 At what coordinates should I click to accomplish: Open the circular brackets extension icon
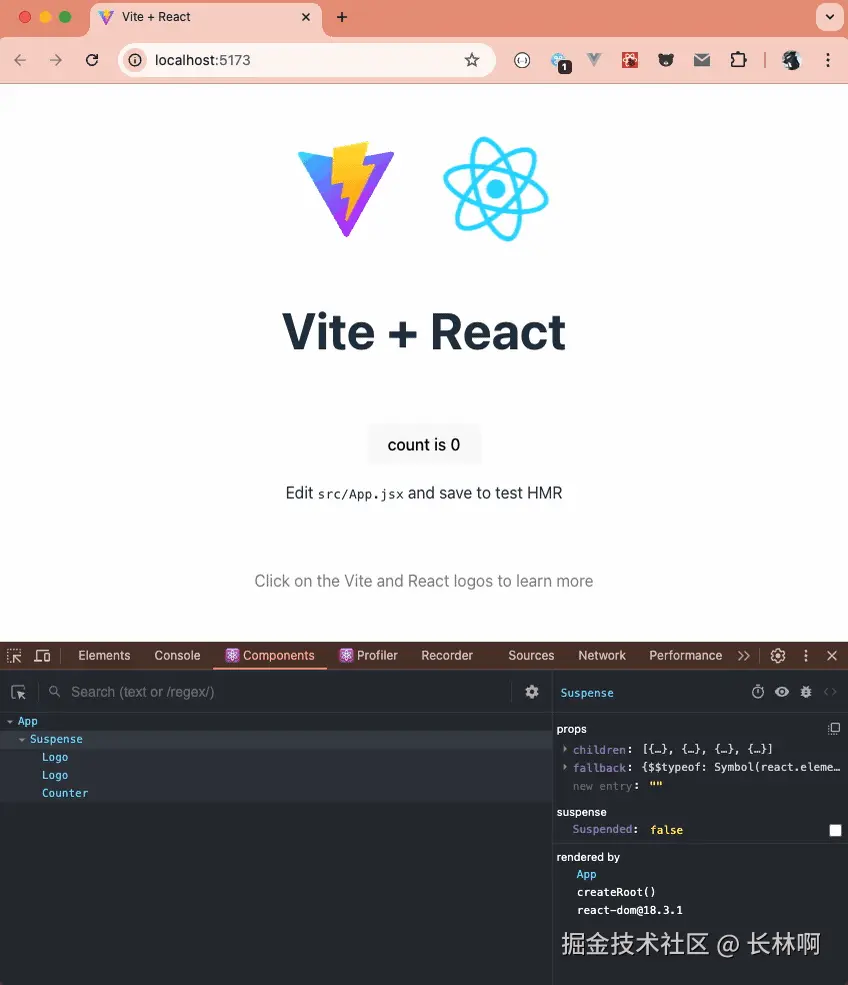pos(522,60)
